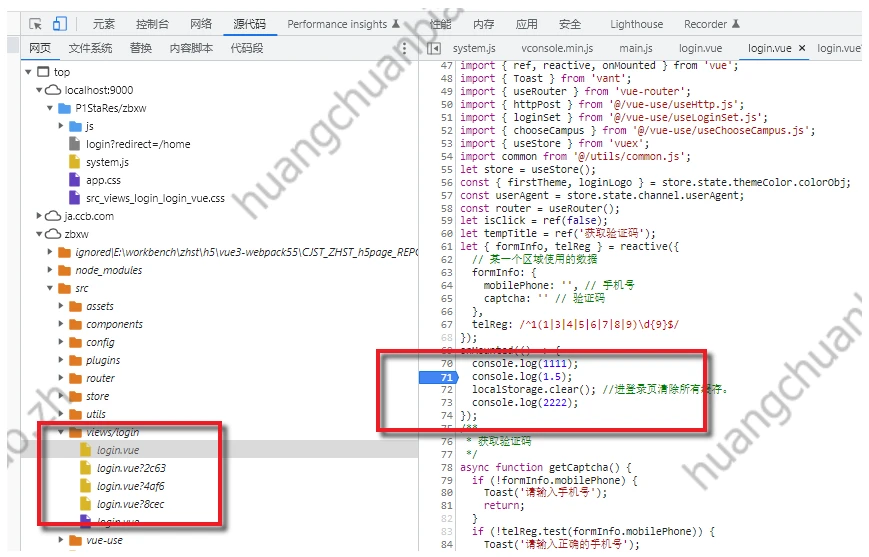
Task: Switch to the Performance insights tab
Action: tap(343, 24)
